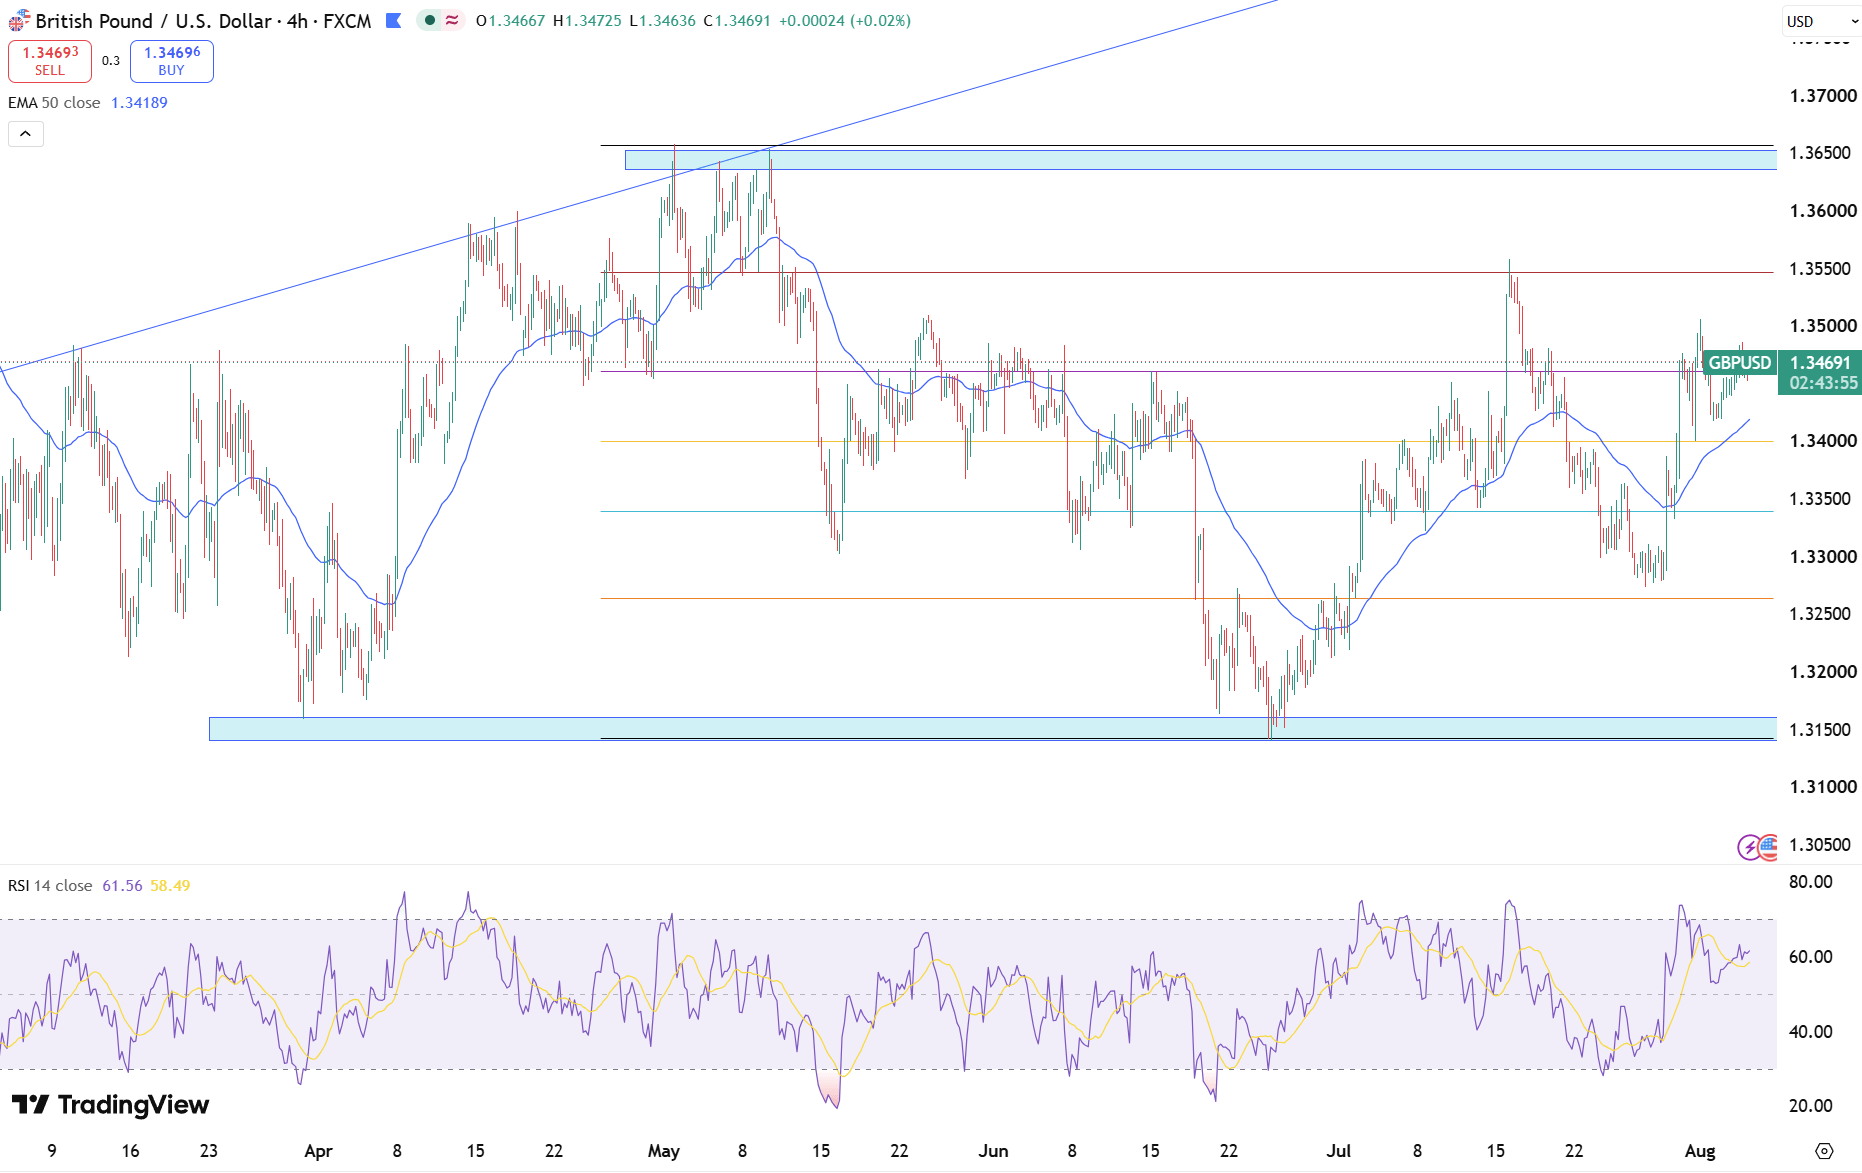
Task: Click the pink approximate-data indicator icon
Action: point(452,21)
